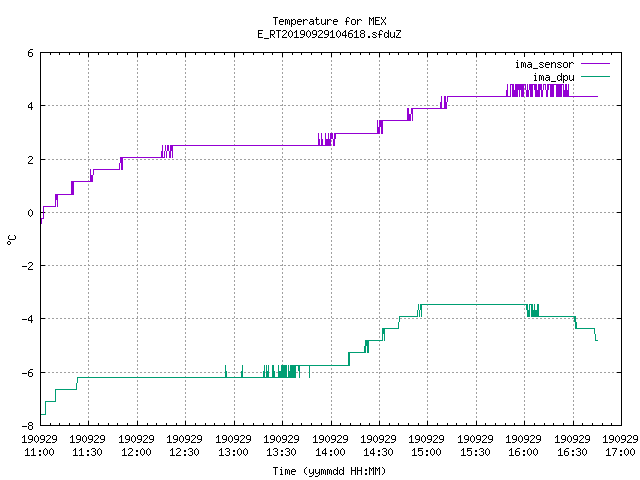
Task: Click the green ima_dpu legend line sample
Action: click(x=595, y=76)
